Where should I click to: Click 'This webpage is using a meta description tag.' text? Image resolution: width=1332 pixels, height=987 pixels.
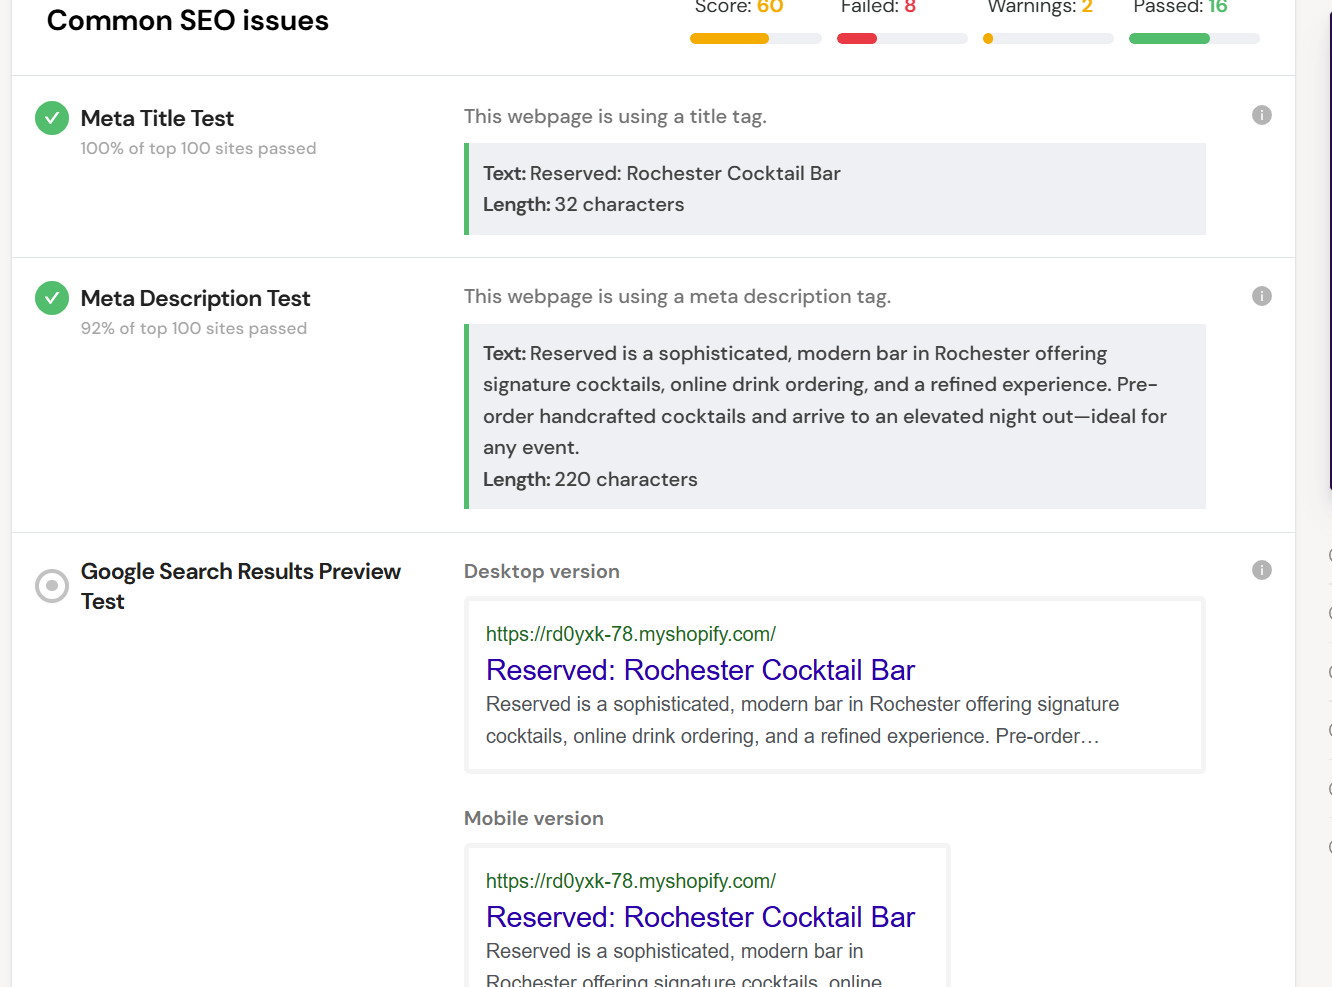(x=677, y=296)
